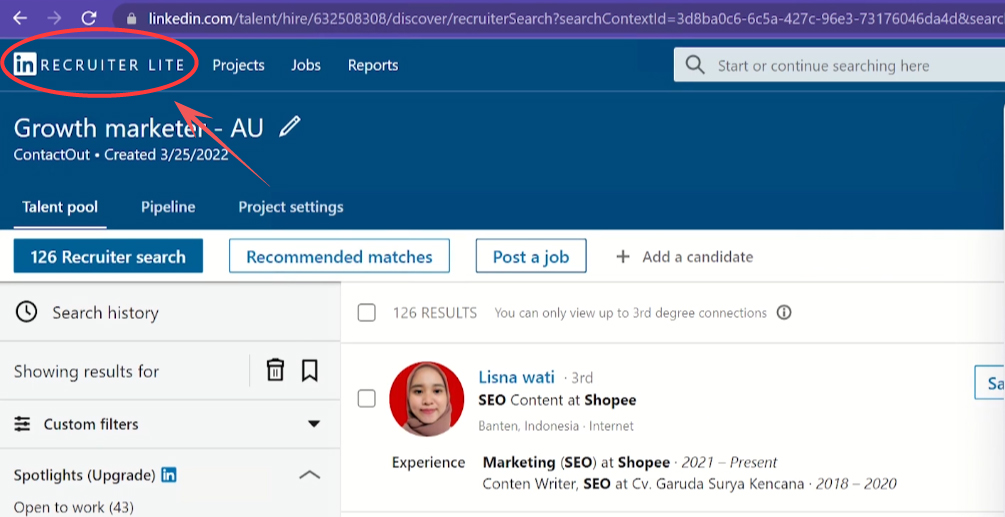Open the Jobs menu
This screenshot has height=517, width=1005.
pos(306,65)
